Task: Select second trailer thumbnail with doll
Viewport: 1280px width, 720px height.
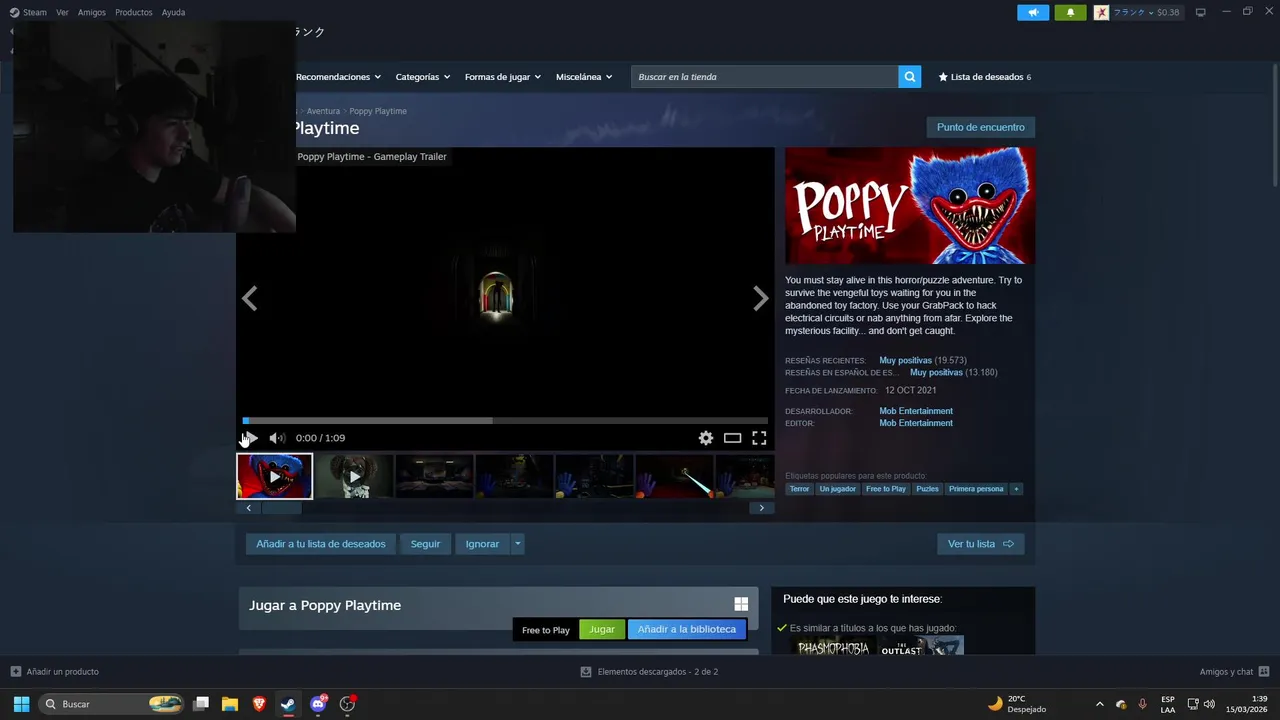Action: (354, 476)
